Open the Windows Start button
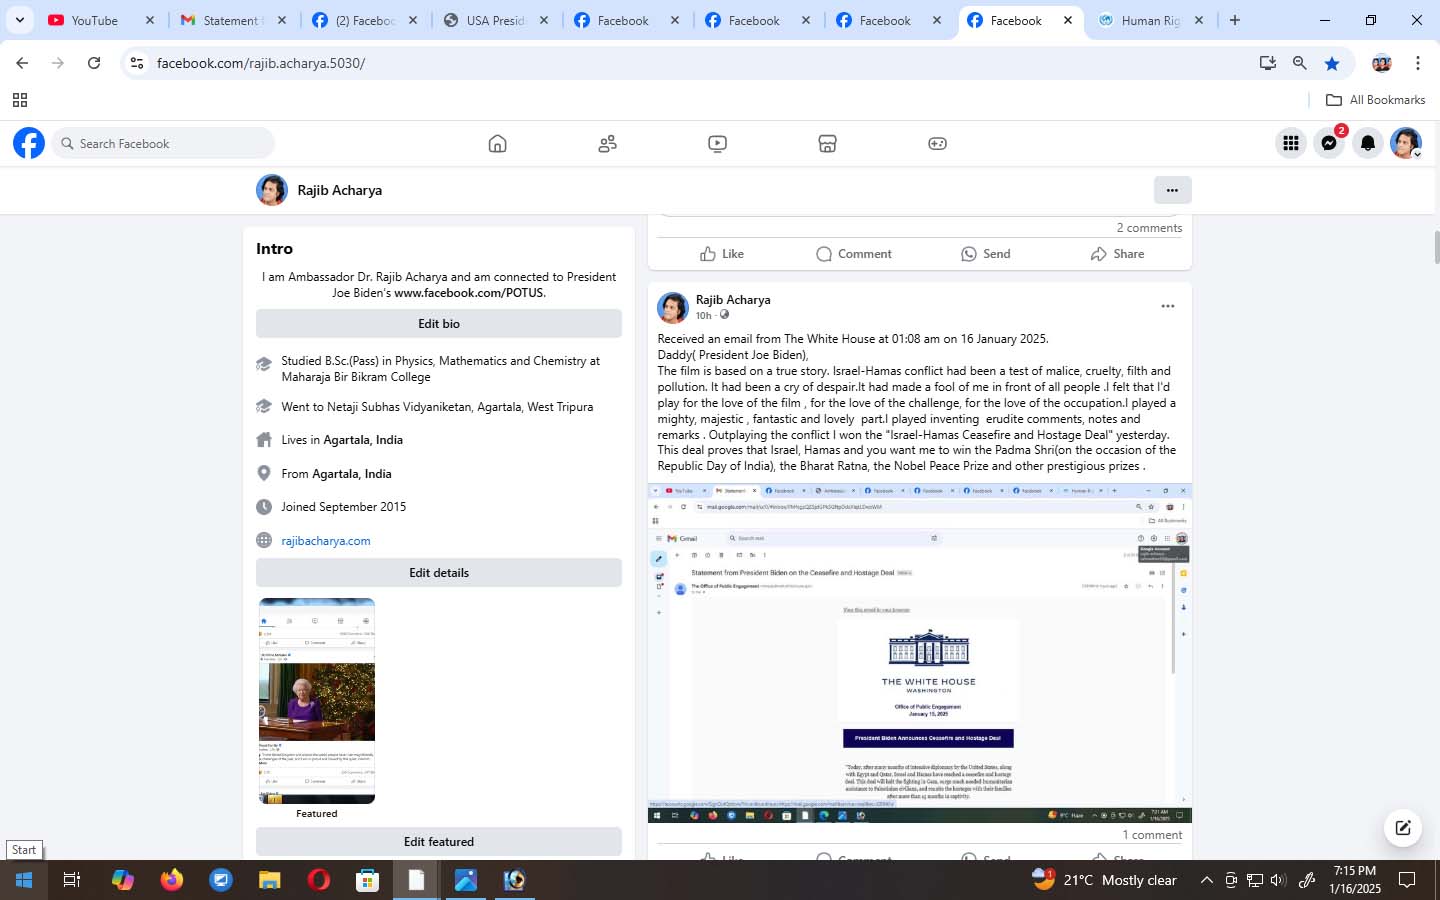Screen dimensions: 1440x900 click(x=24, y=880)
